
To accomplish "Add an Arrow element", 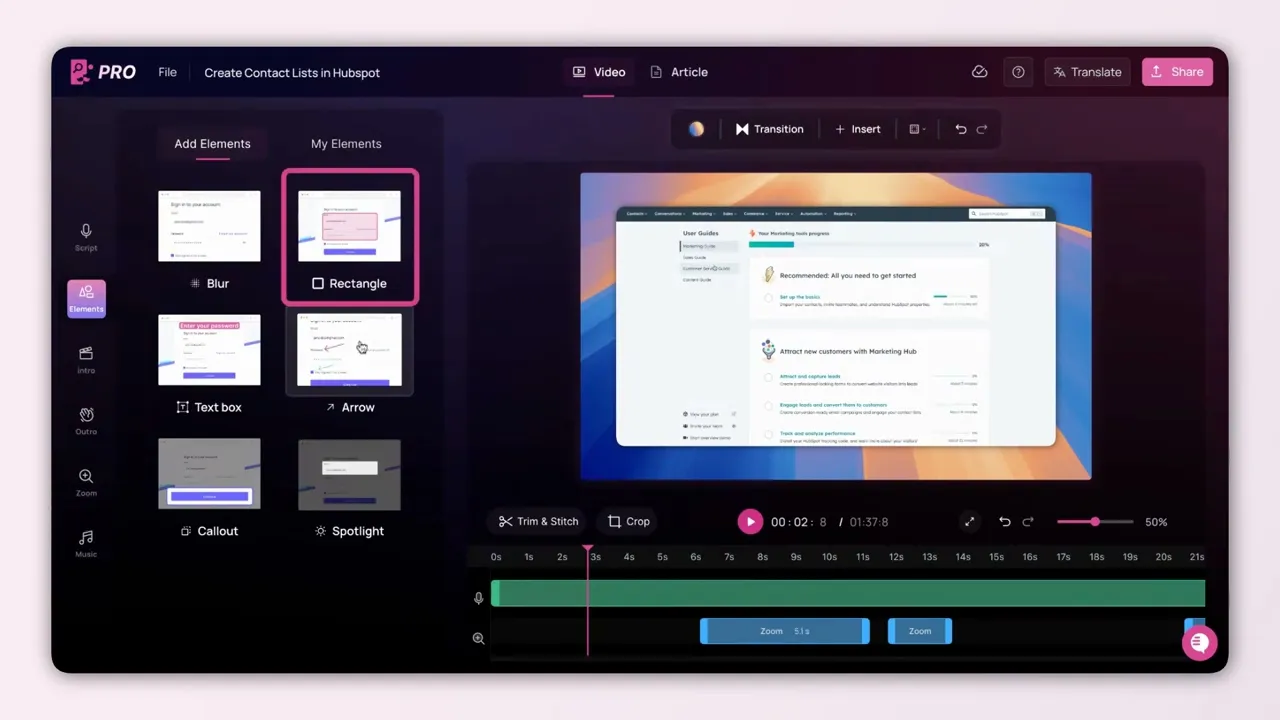I will [349, 364].
